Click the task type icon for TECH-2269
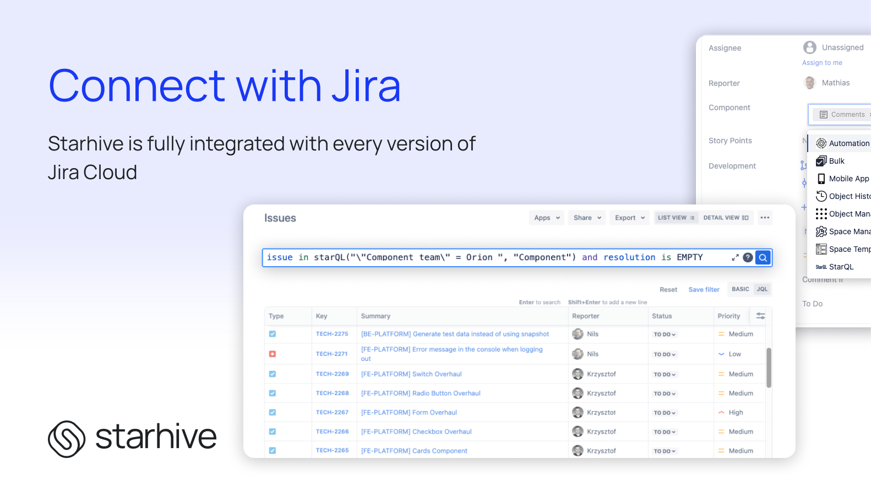Viewport: 871px width, 496px height. click(272, 374)
